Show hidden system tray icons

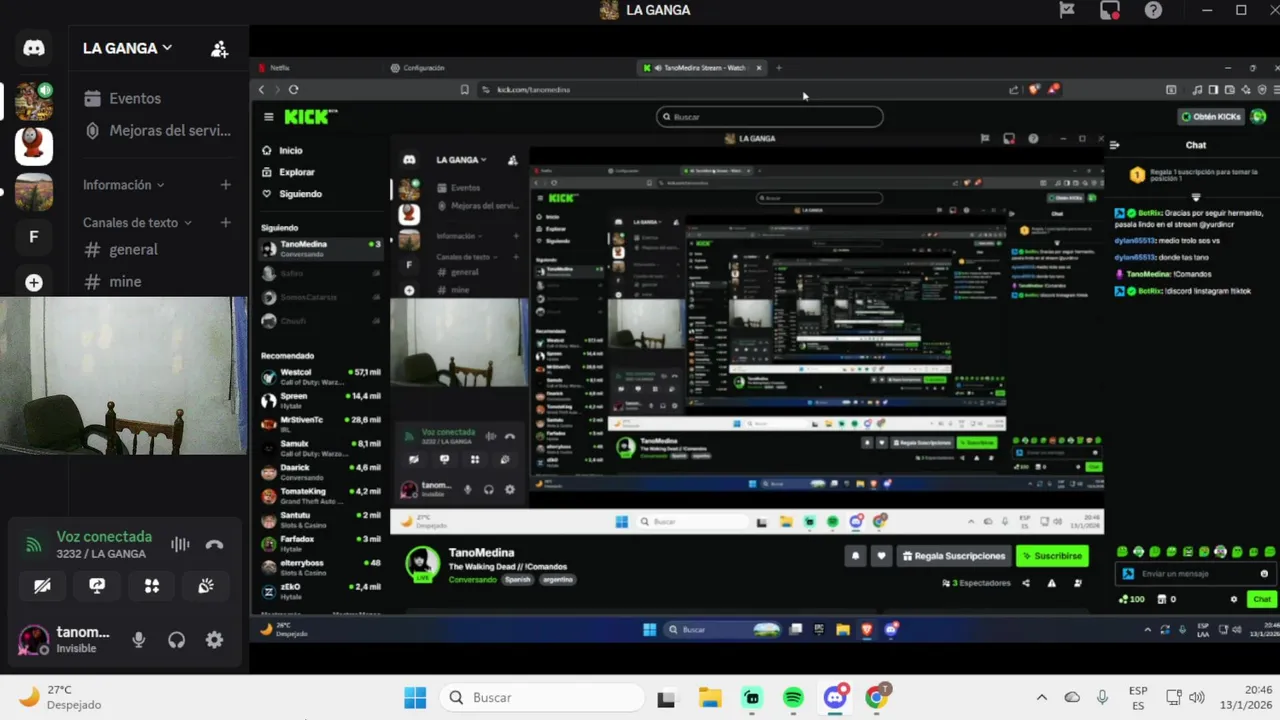[x=1042, y=697]
